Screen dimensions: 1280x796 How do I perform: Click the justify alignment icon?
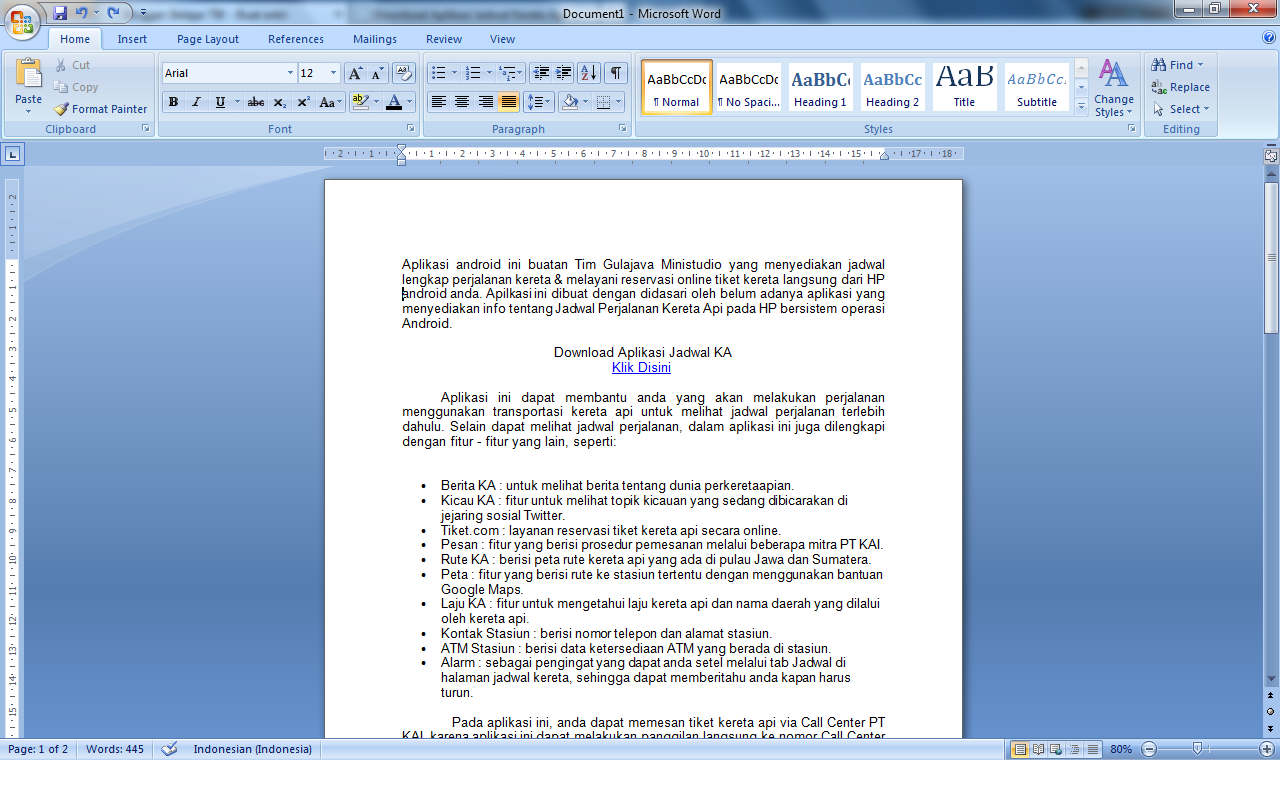pos(508,102)
